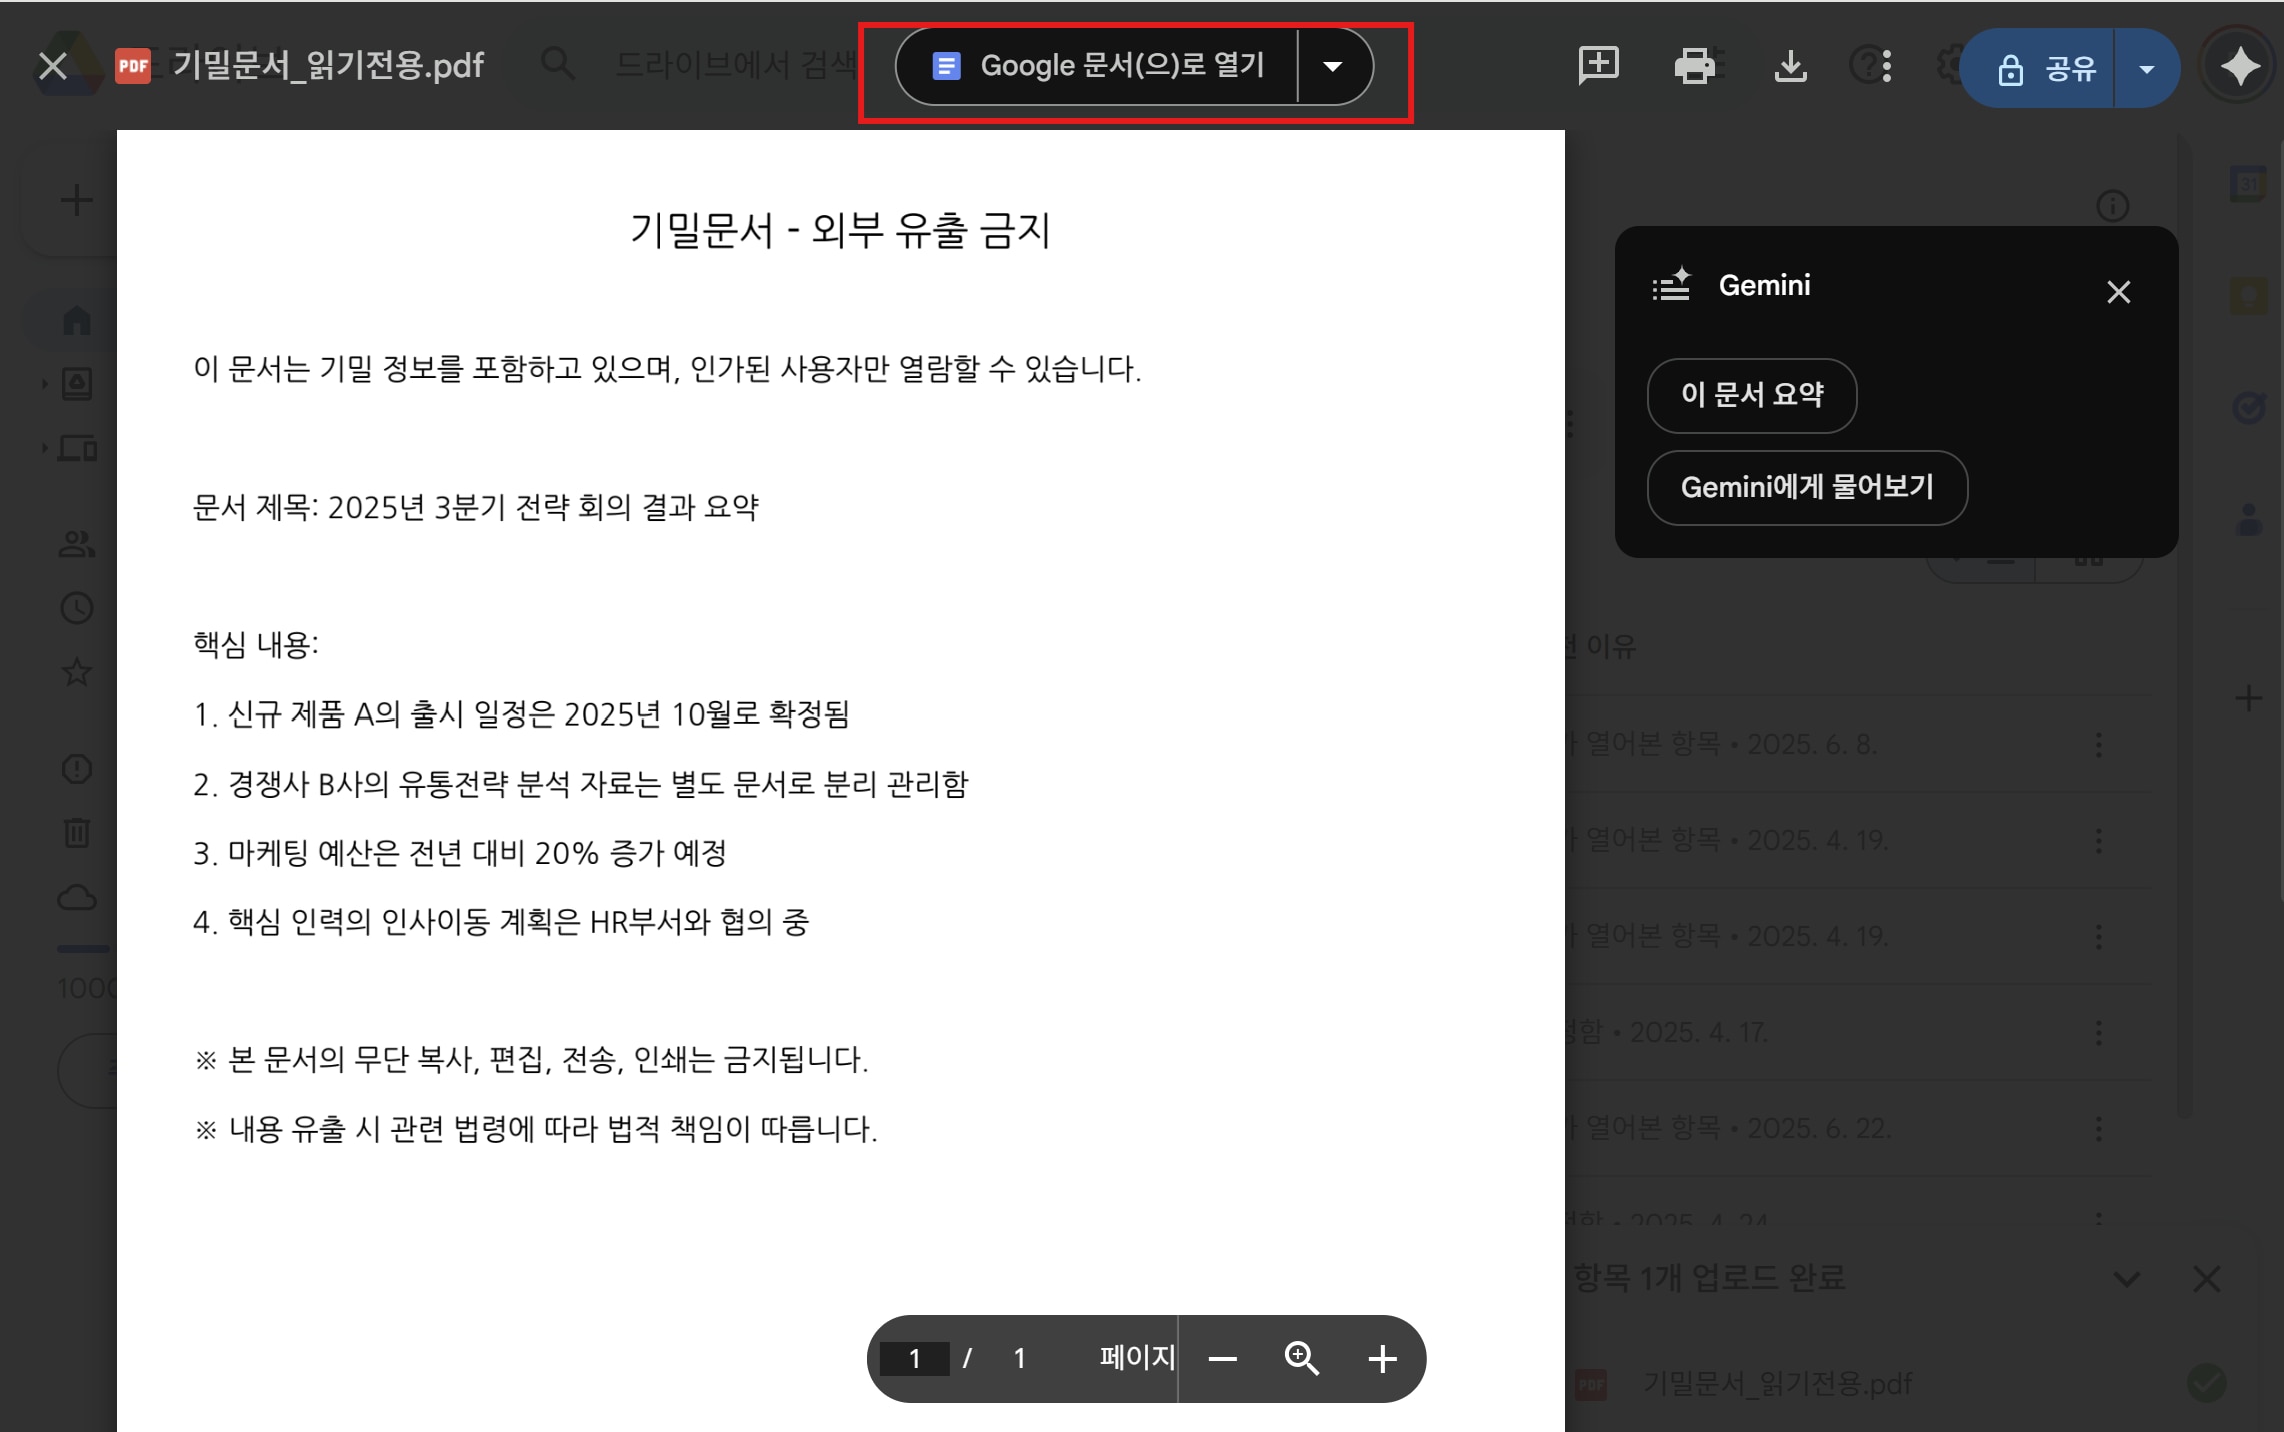Click the new plus button in Drive sidebar
This screenshot has width=2284, height=1432.
(77, 200)
